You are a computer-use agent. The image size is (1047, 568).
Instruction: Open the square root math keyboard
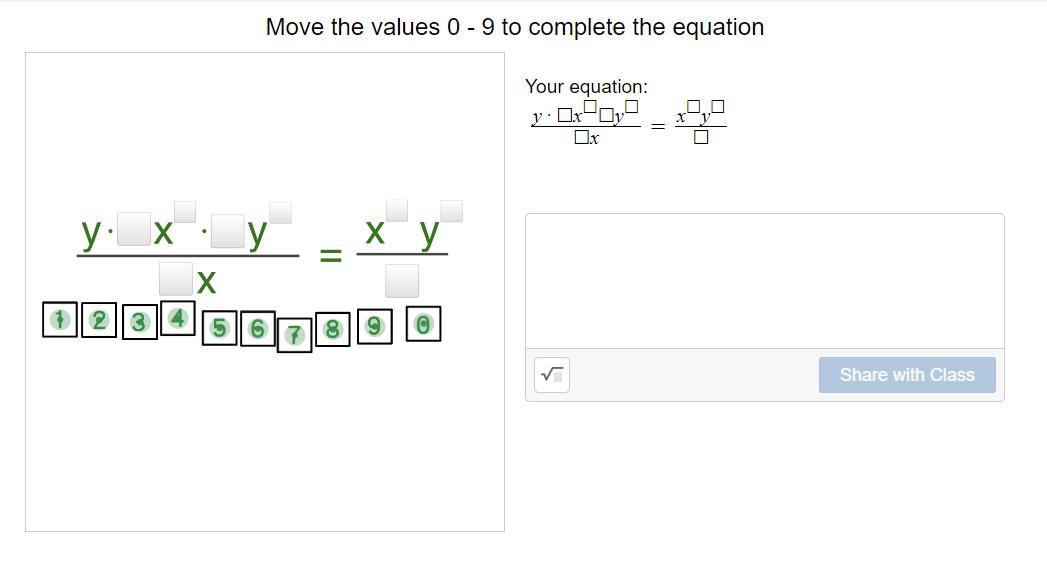552,375
